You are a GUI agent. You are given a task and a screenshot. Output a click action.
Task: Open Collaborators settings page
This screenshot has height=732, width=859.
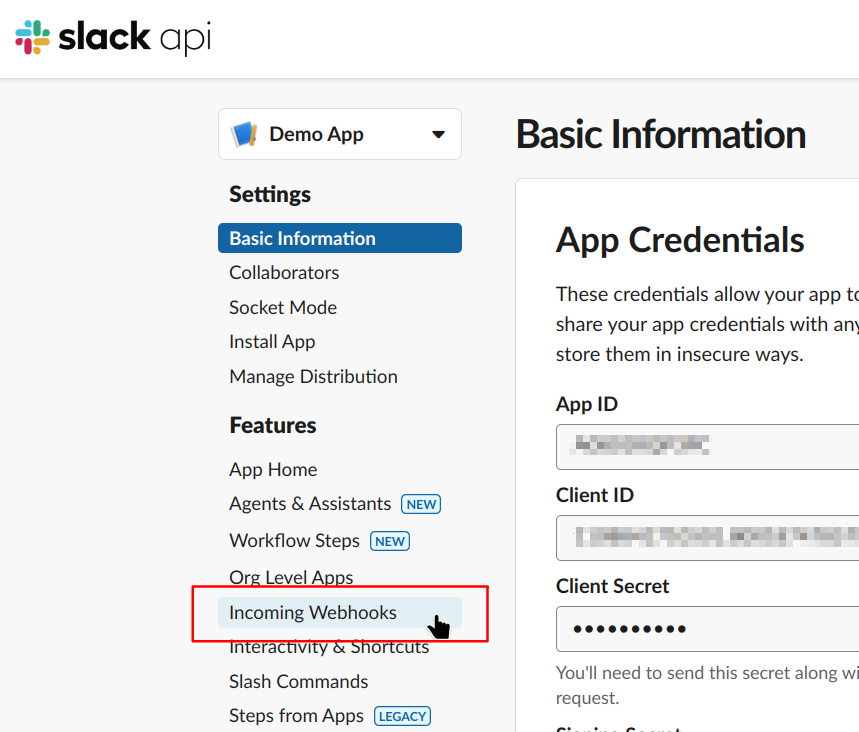pyautogui.click(x=284, y=273)
